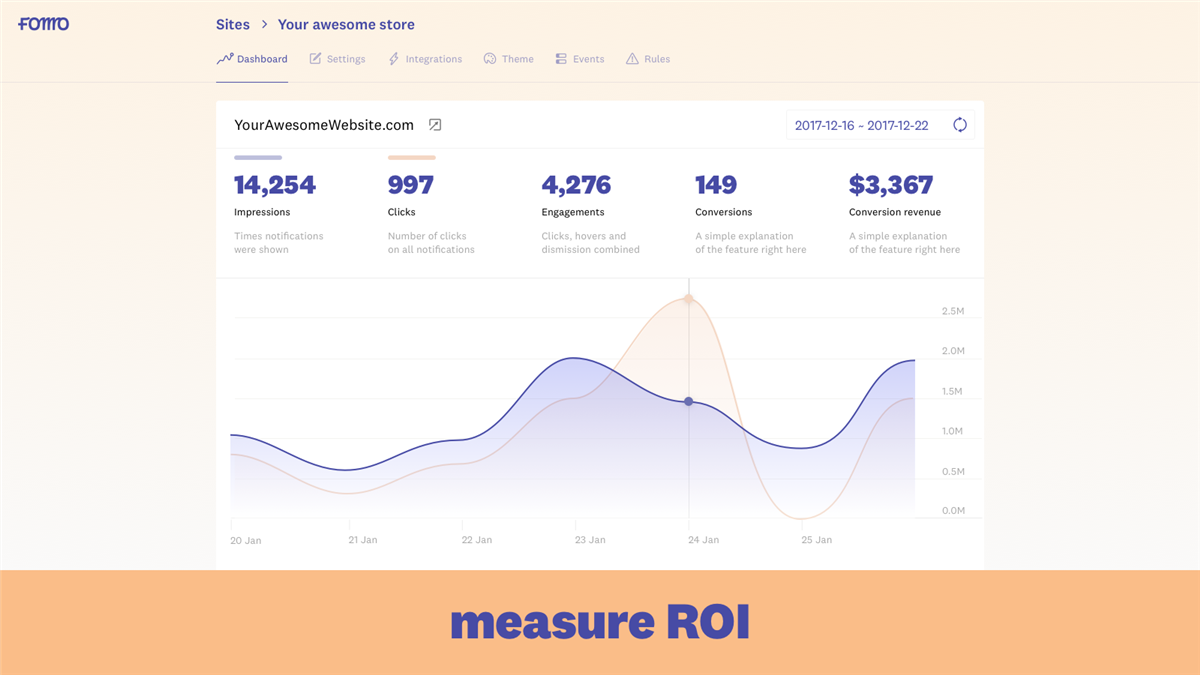Switch to the Dashboard tab

(252, 59)
